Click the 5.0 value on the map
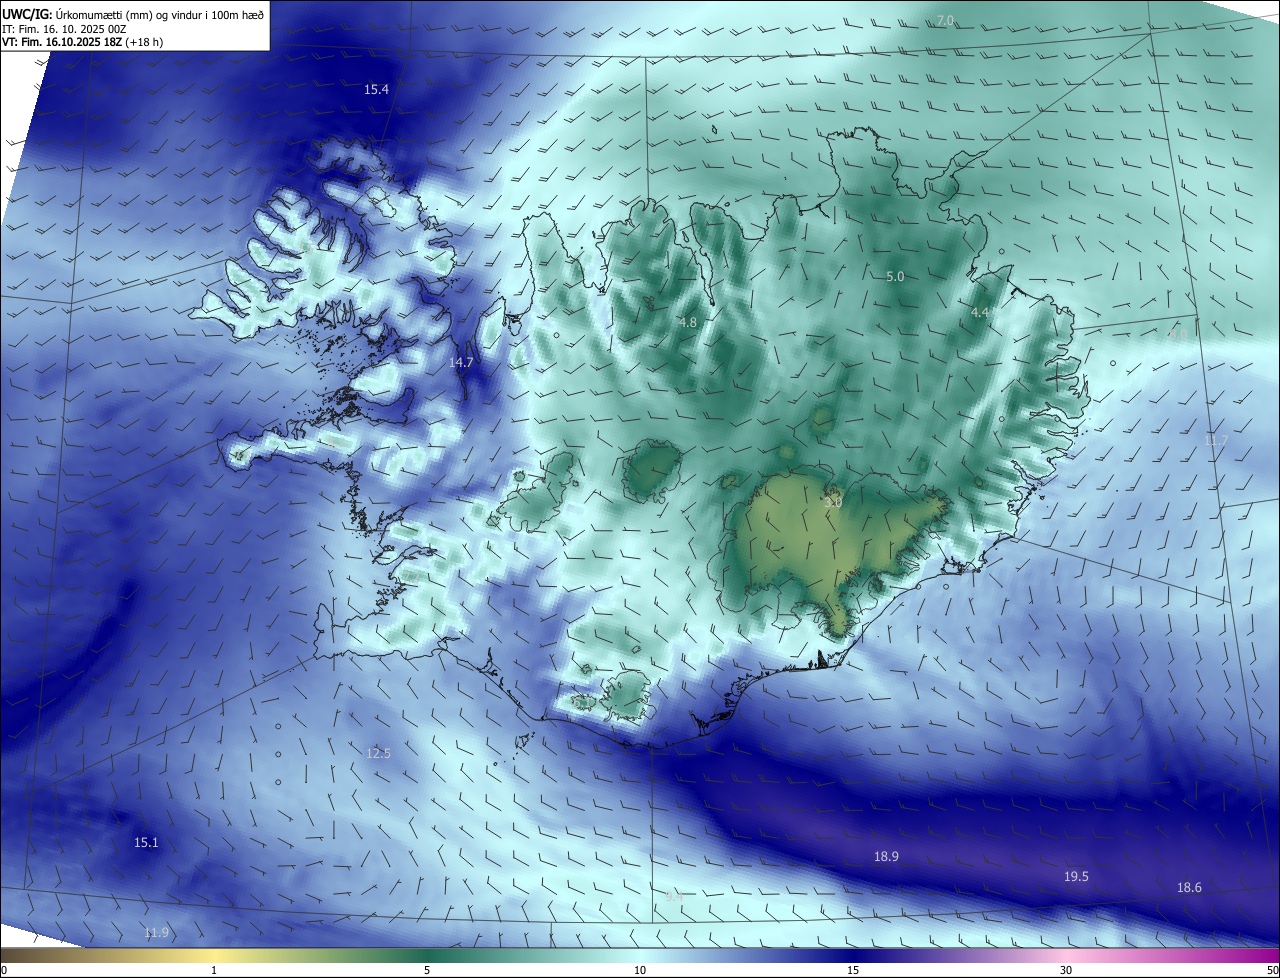This screenshot has height=978, width=1280. 895,277
